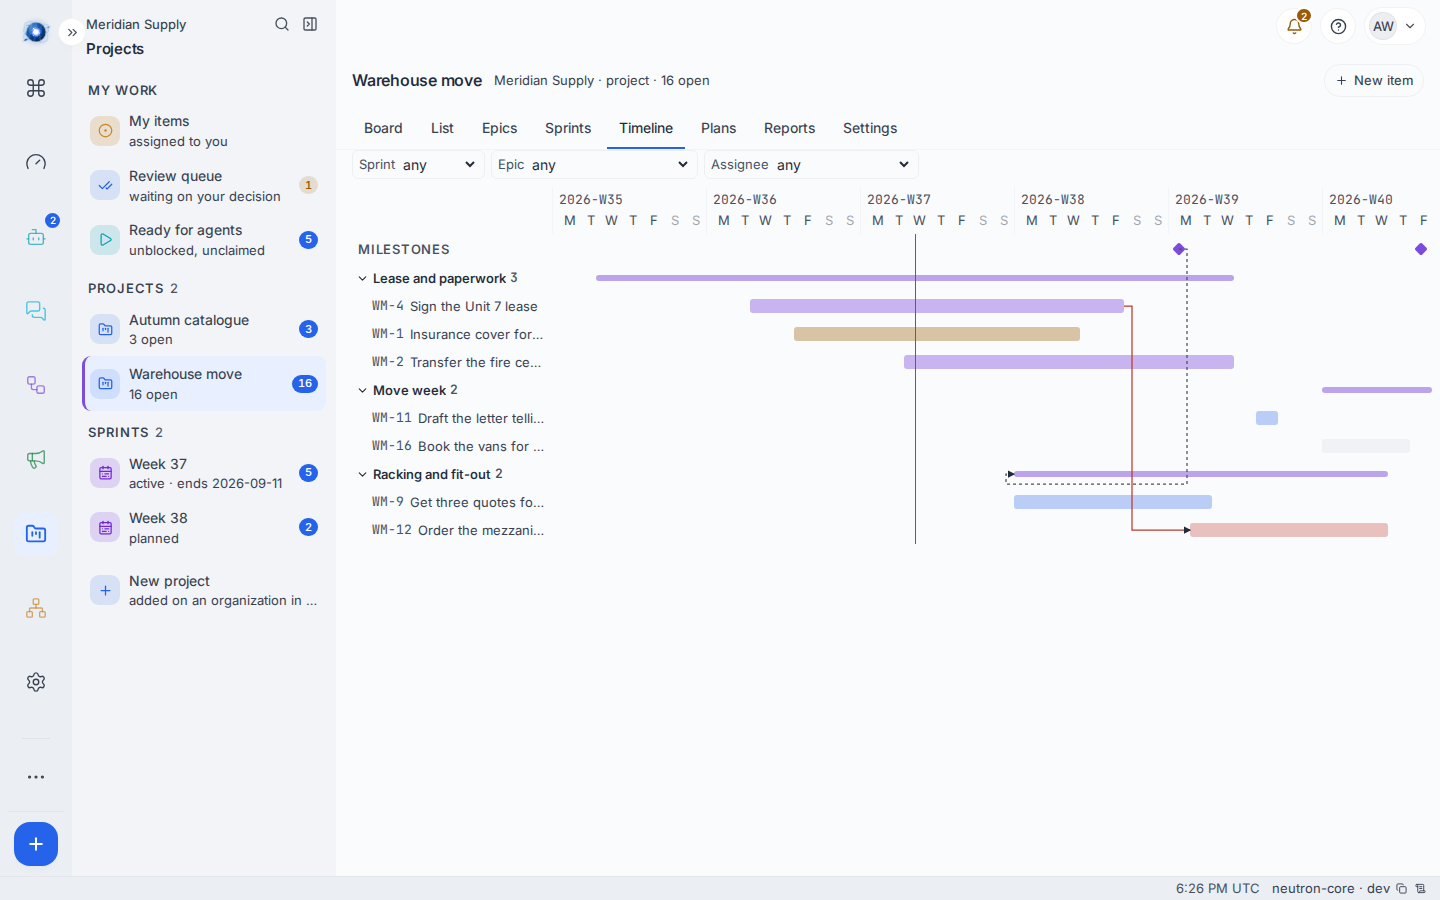Click the WM-11 small blue timeline bar

pyautogui.click(x=1267, y=418)
